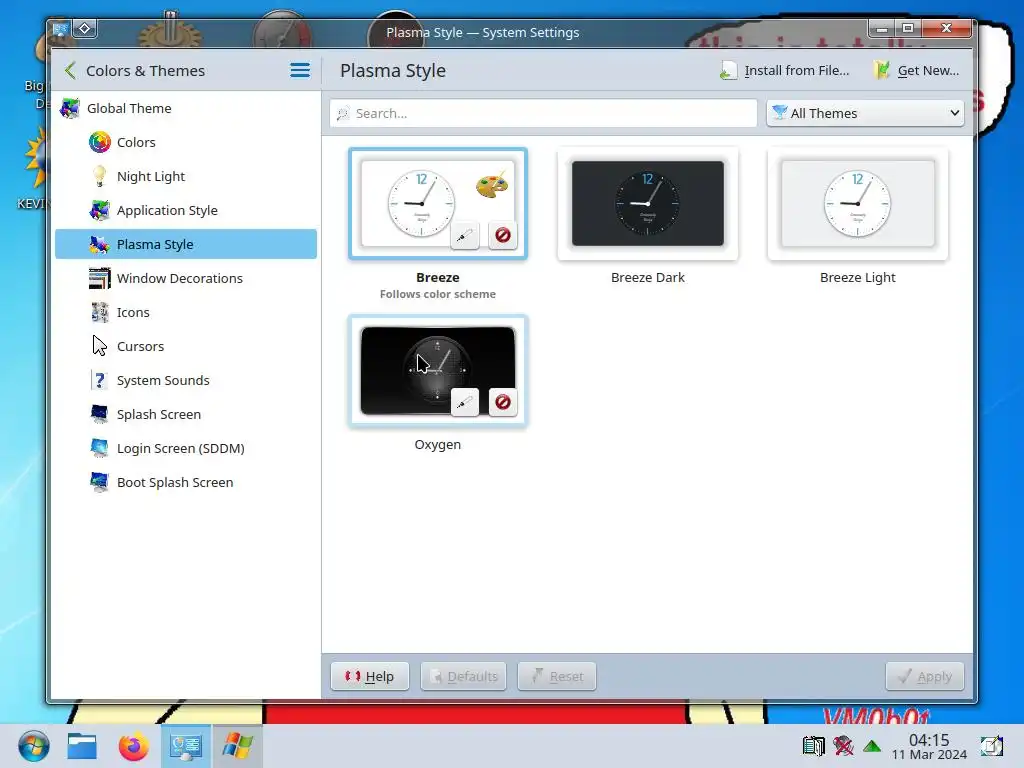Open the clock showing 04:15
Image resolution: width=1024 pixels, height=768 pixels.
(x=929, y=746)
